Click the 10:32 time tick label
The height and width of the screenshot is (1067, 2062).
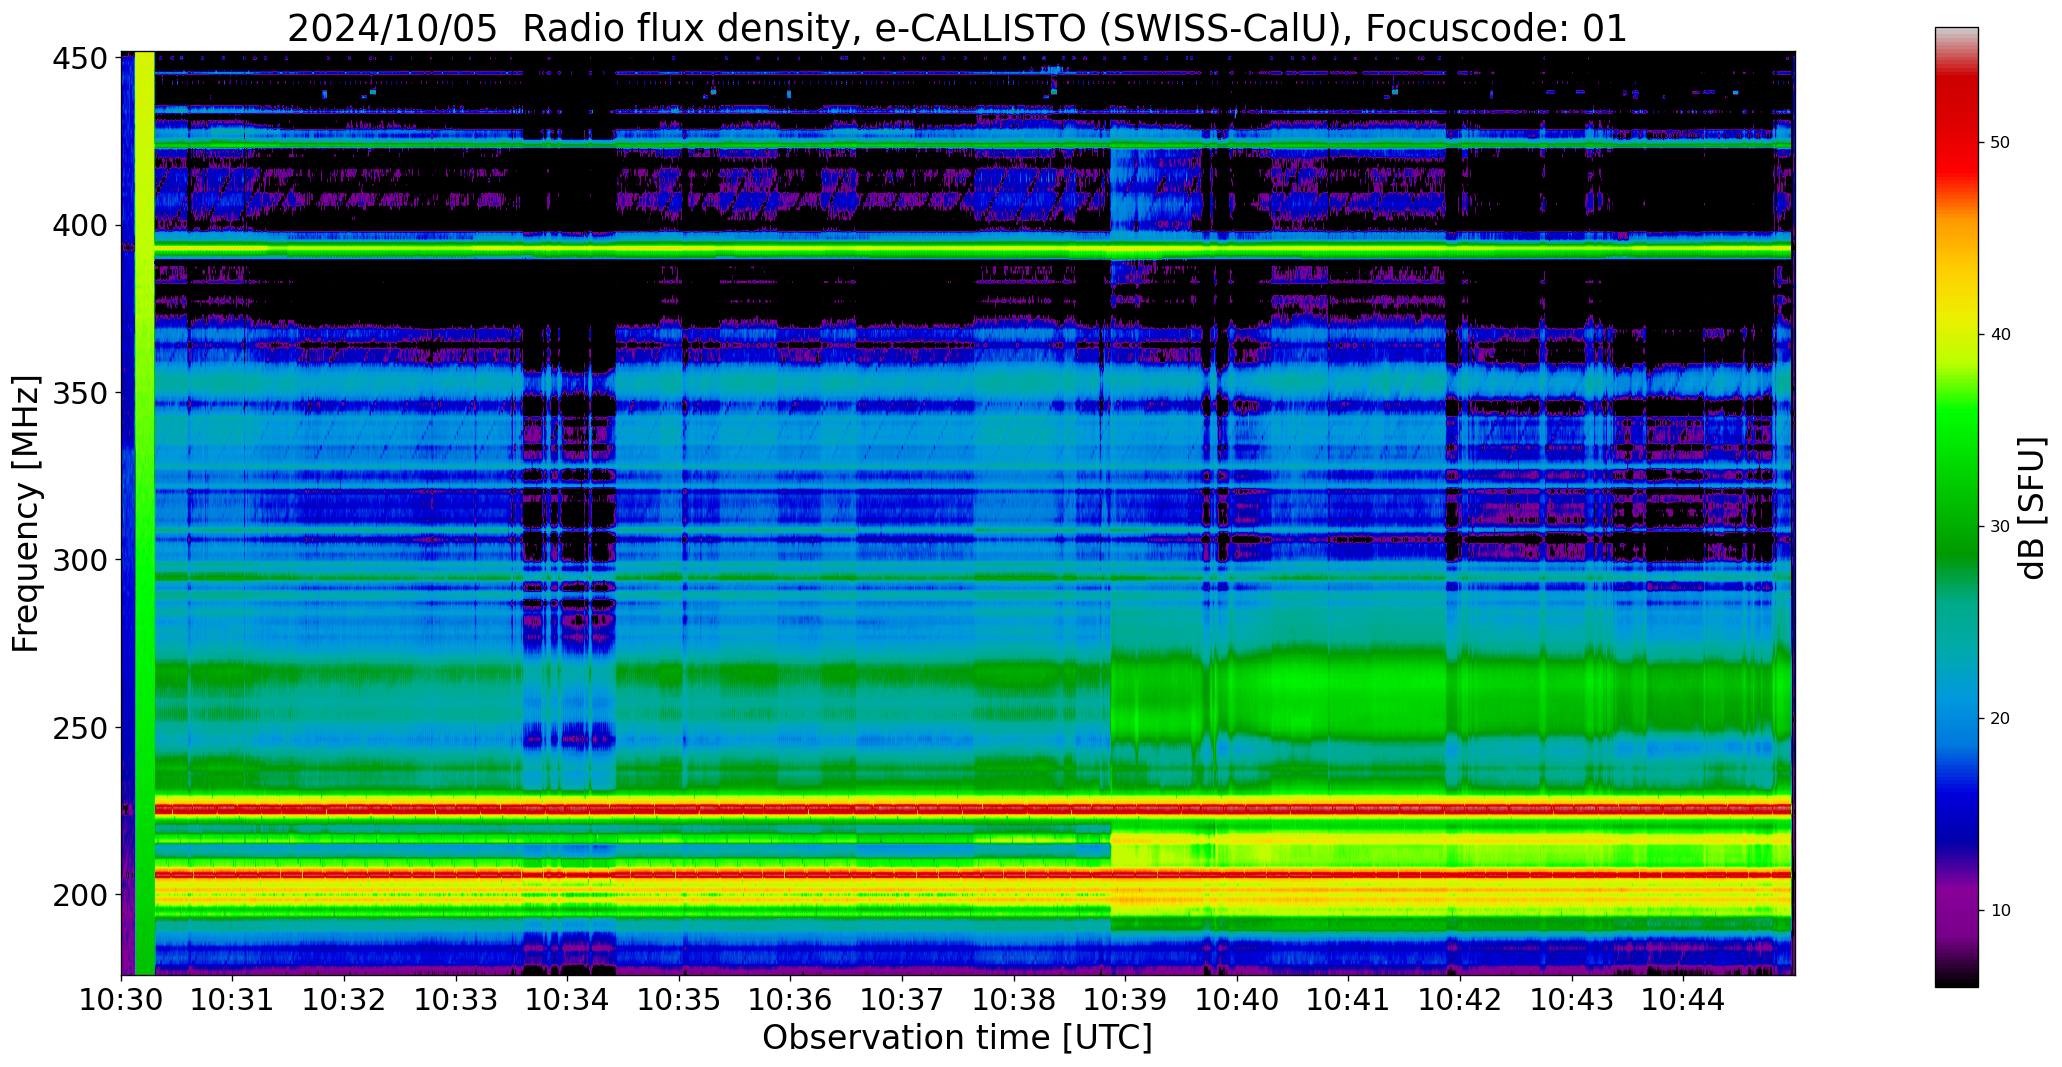[x=345, y=999]
